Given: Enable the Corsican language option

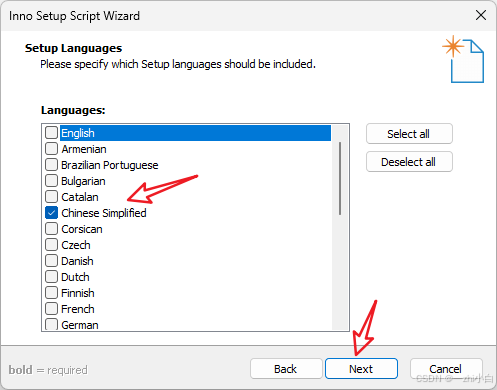Looking at the screenshot, I should [51, 229].
